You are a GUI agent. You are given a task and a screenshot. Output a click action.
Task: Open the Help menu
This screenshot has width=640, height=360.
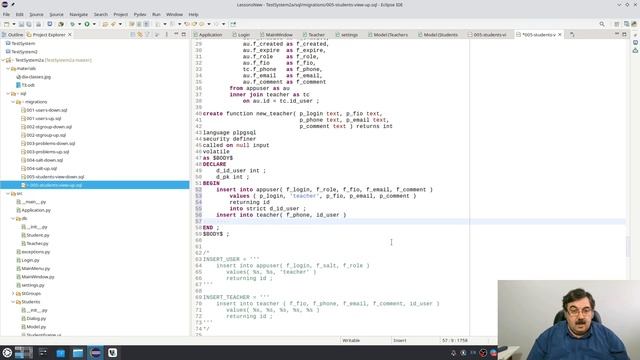[x=193, y=14]
